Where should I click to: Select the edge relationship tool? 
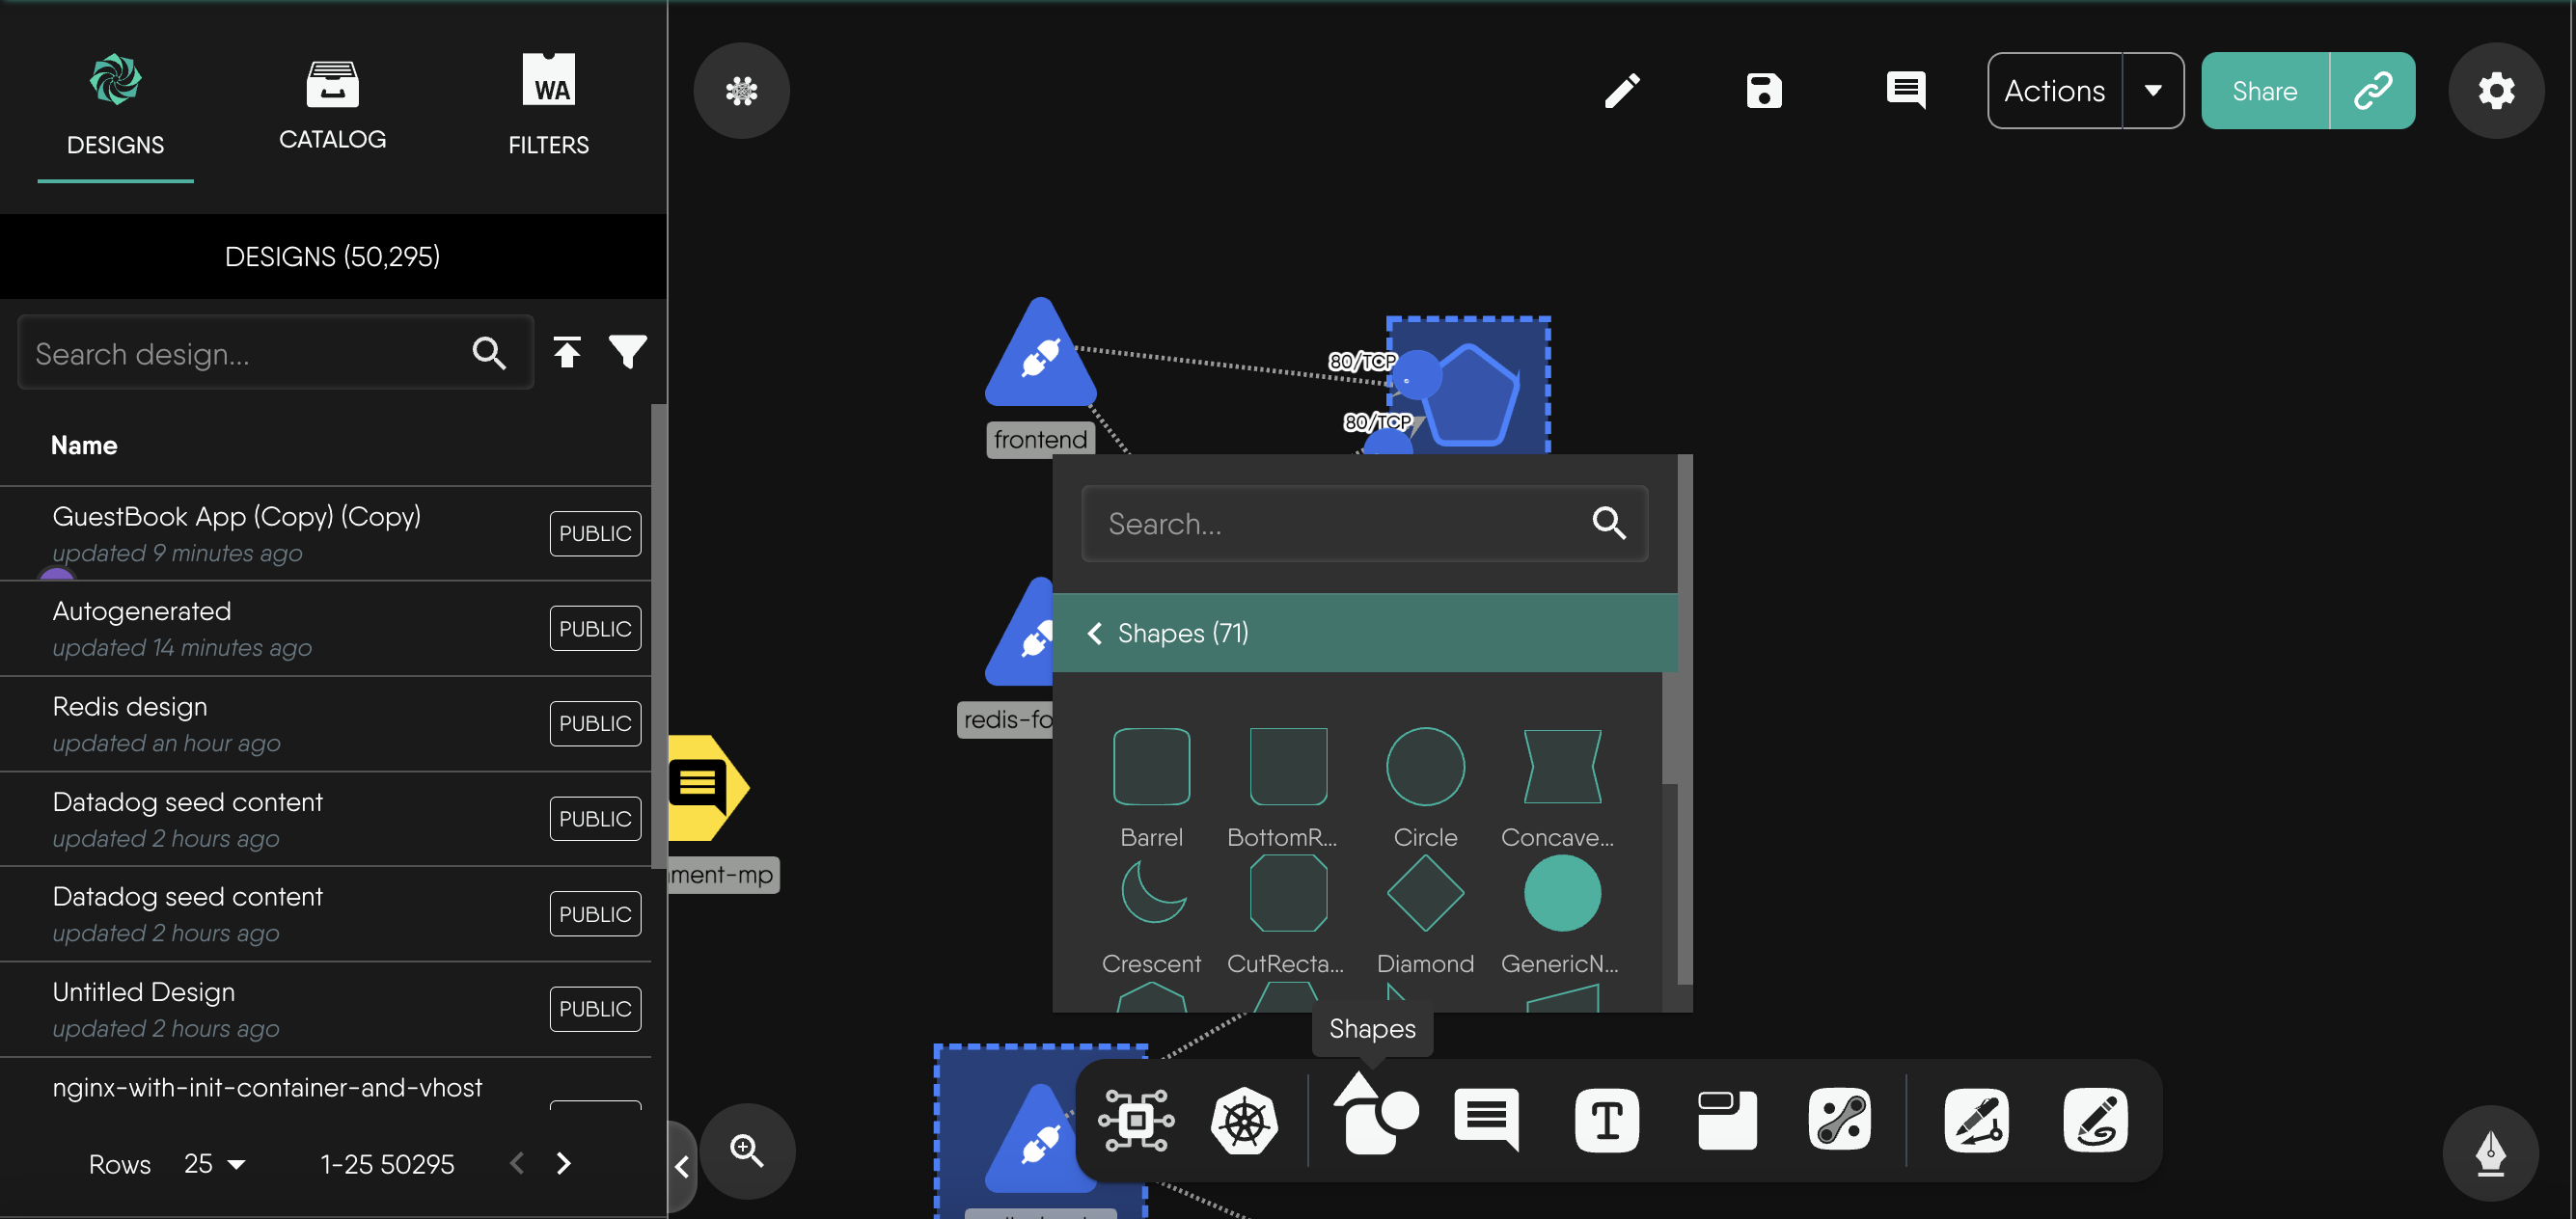coord(1841,1120)
